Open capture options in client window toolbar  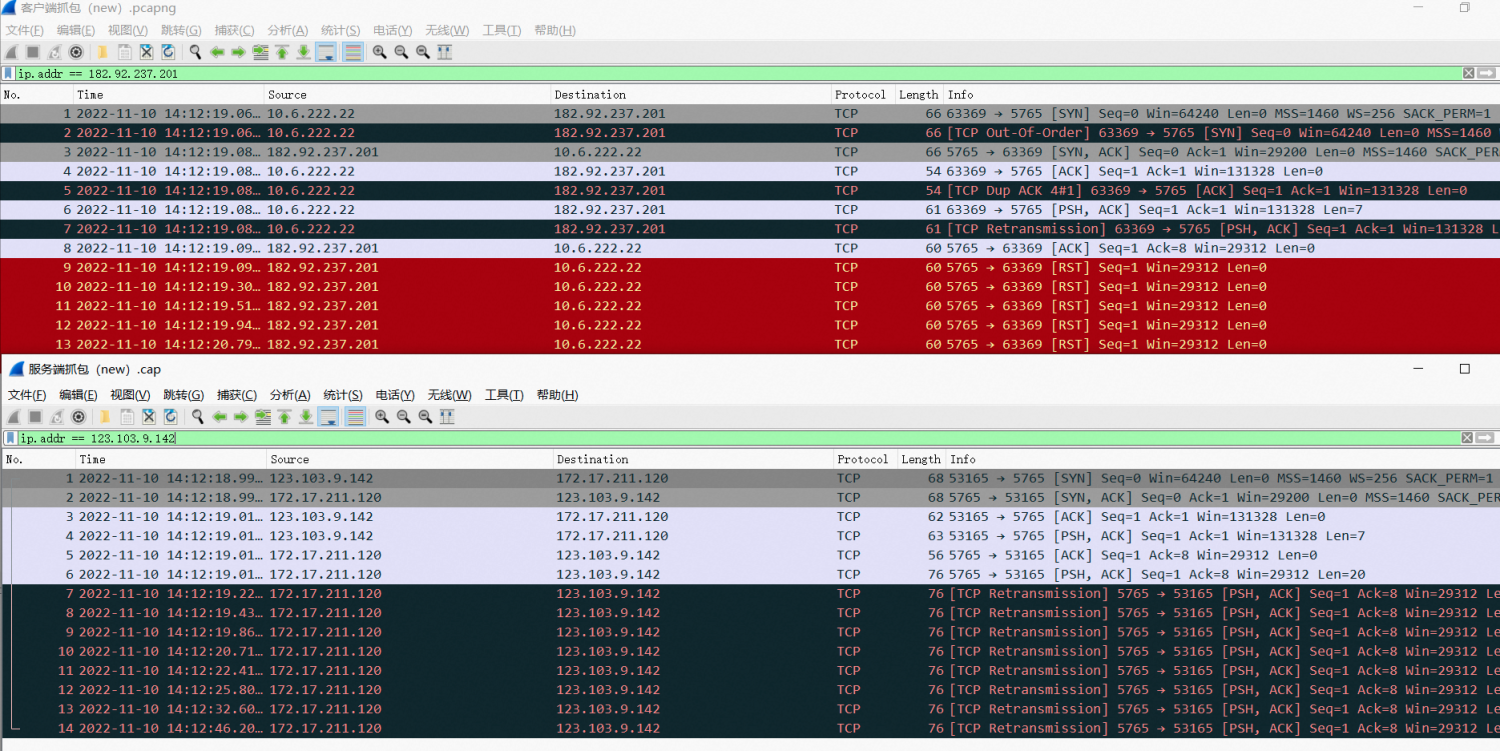(x=76, y=52)
